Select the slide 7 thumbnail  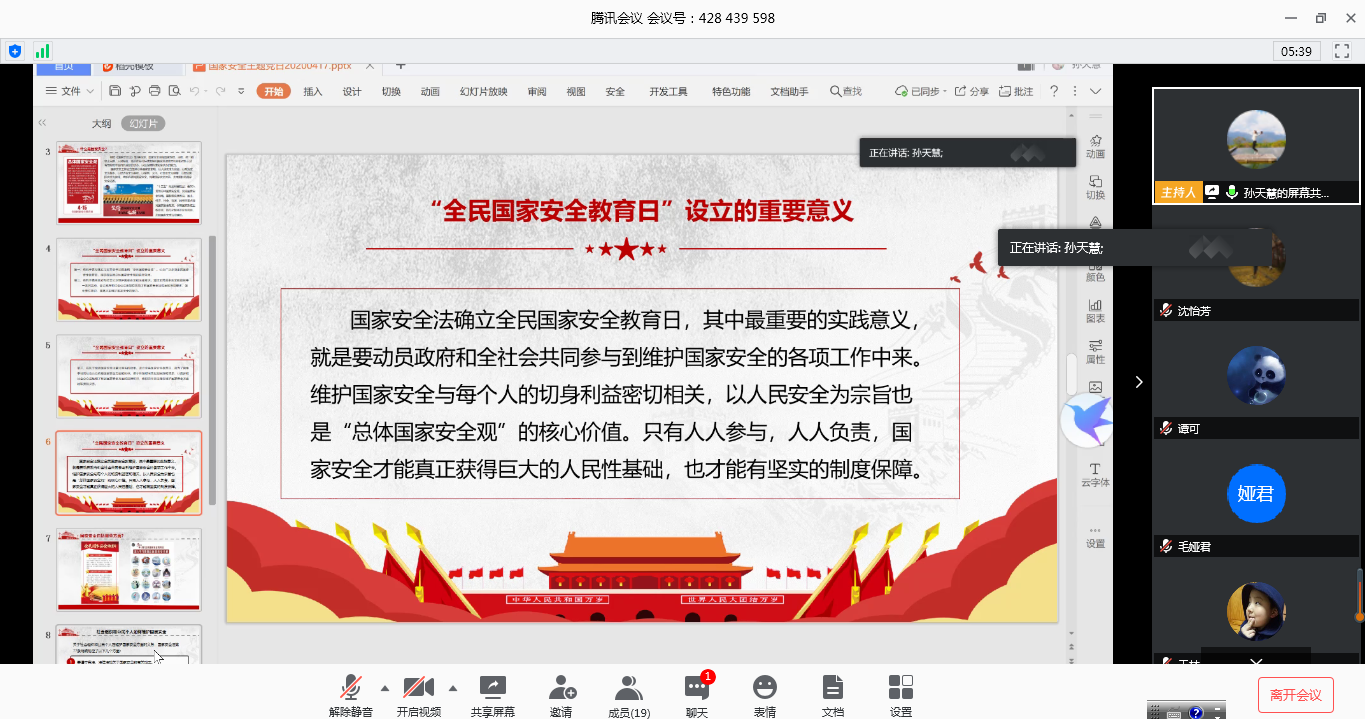coord(129,570)
